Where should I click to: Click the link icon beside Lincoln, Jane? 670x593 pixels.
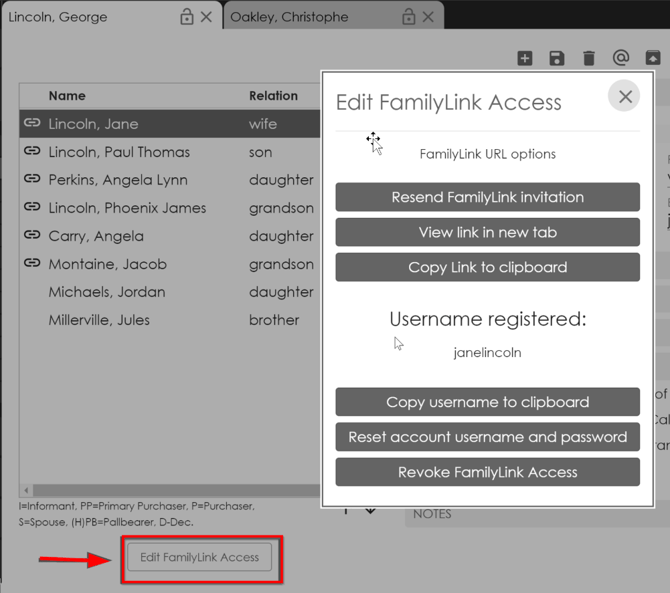tap(32, 123)
